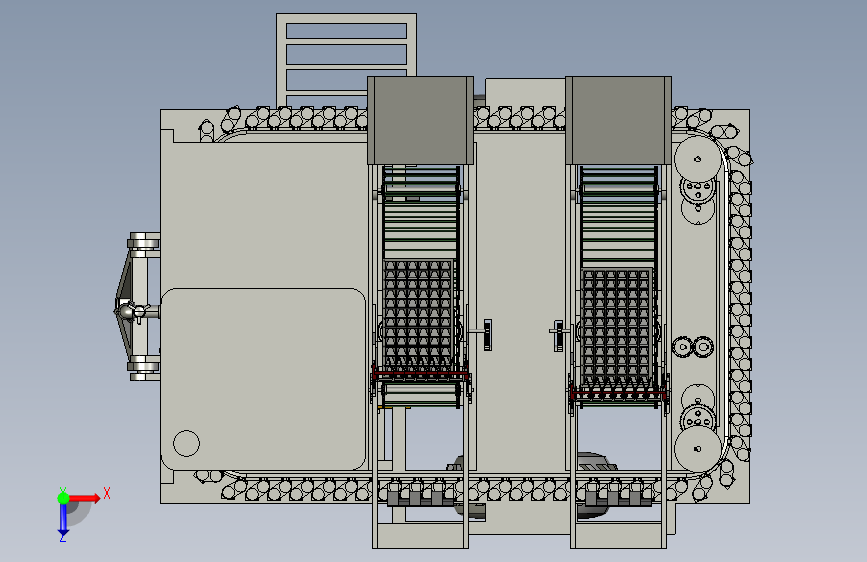Select the red bracket on the right conveyor
The width and height of the screenshot is (867, 562).
click(x=618, y=394)
